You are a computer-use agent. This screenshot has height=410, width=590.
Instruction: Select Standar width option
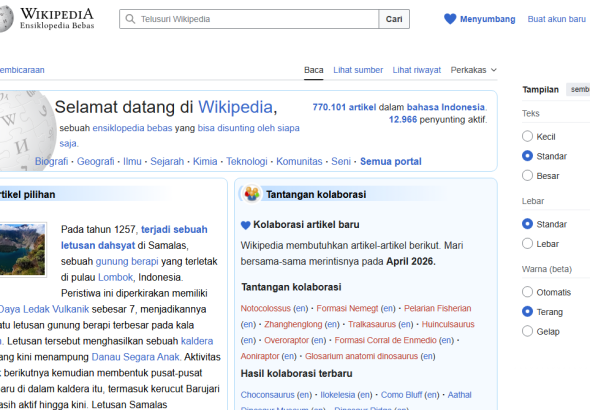click(527, 224)
